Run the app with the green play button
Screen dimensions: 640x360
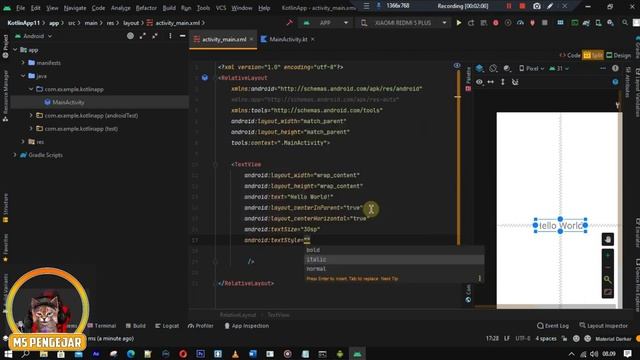click(459, 23)
